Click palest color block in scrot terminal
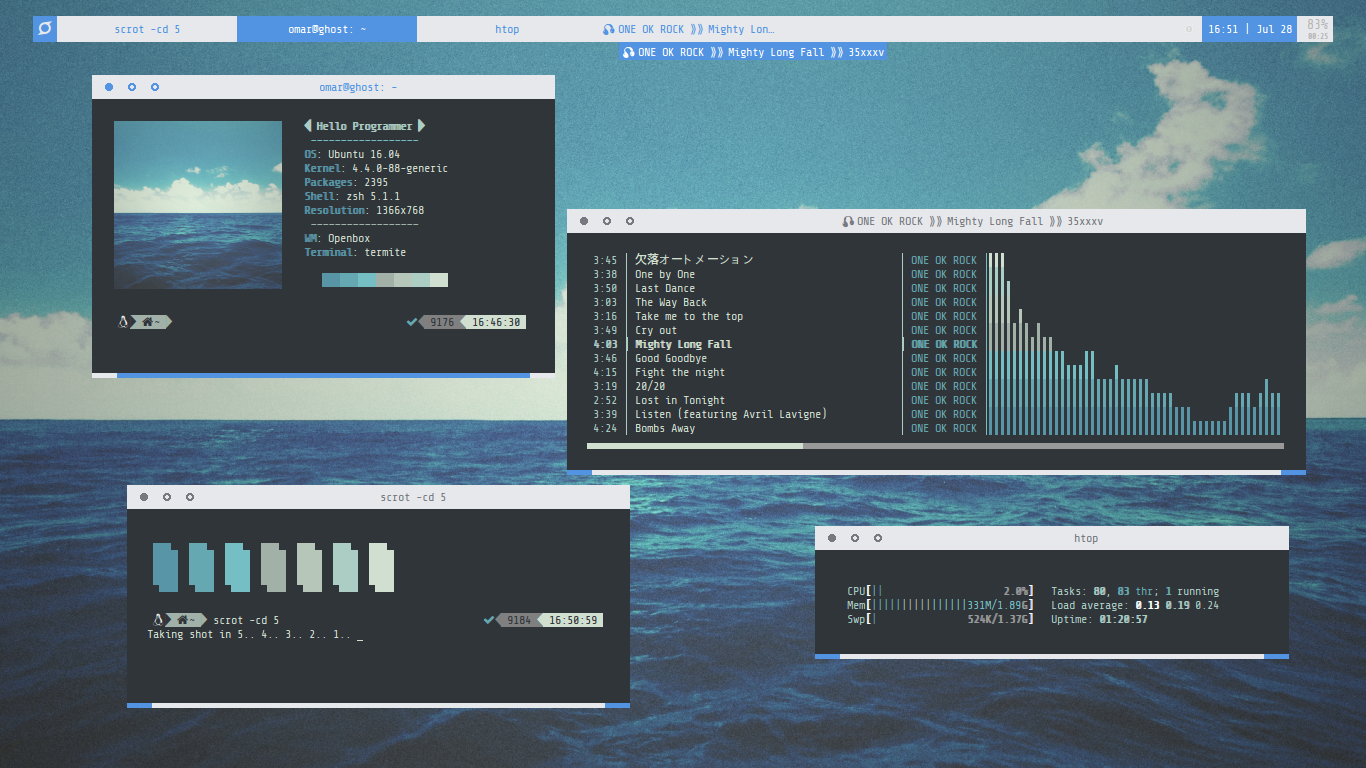This screenshot has width=1366, height=768. (x=381, y=567)
